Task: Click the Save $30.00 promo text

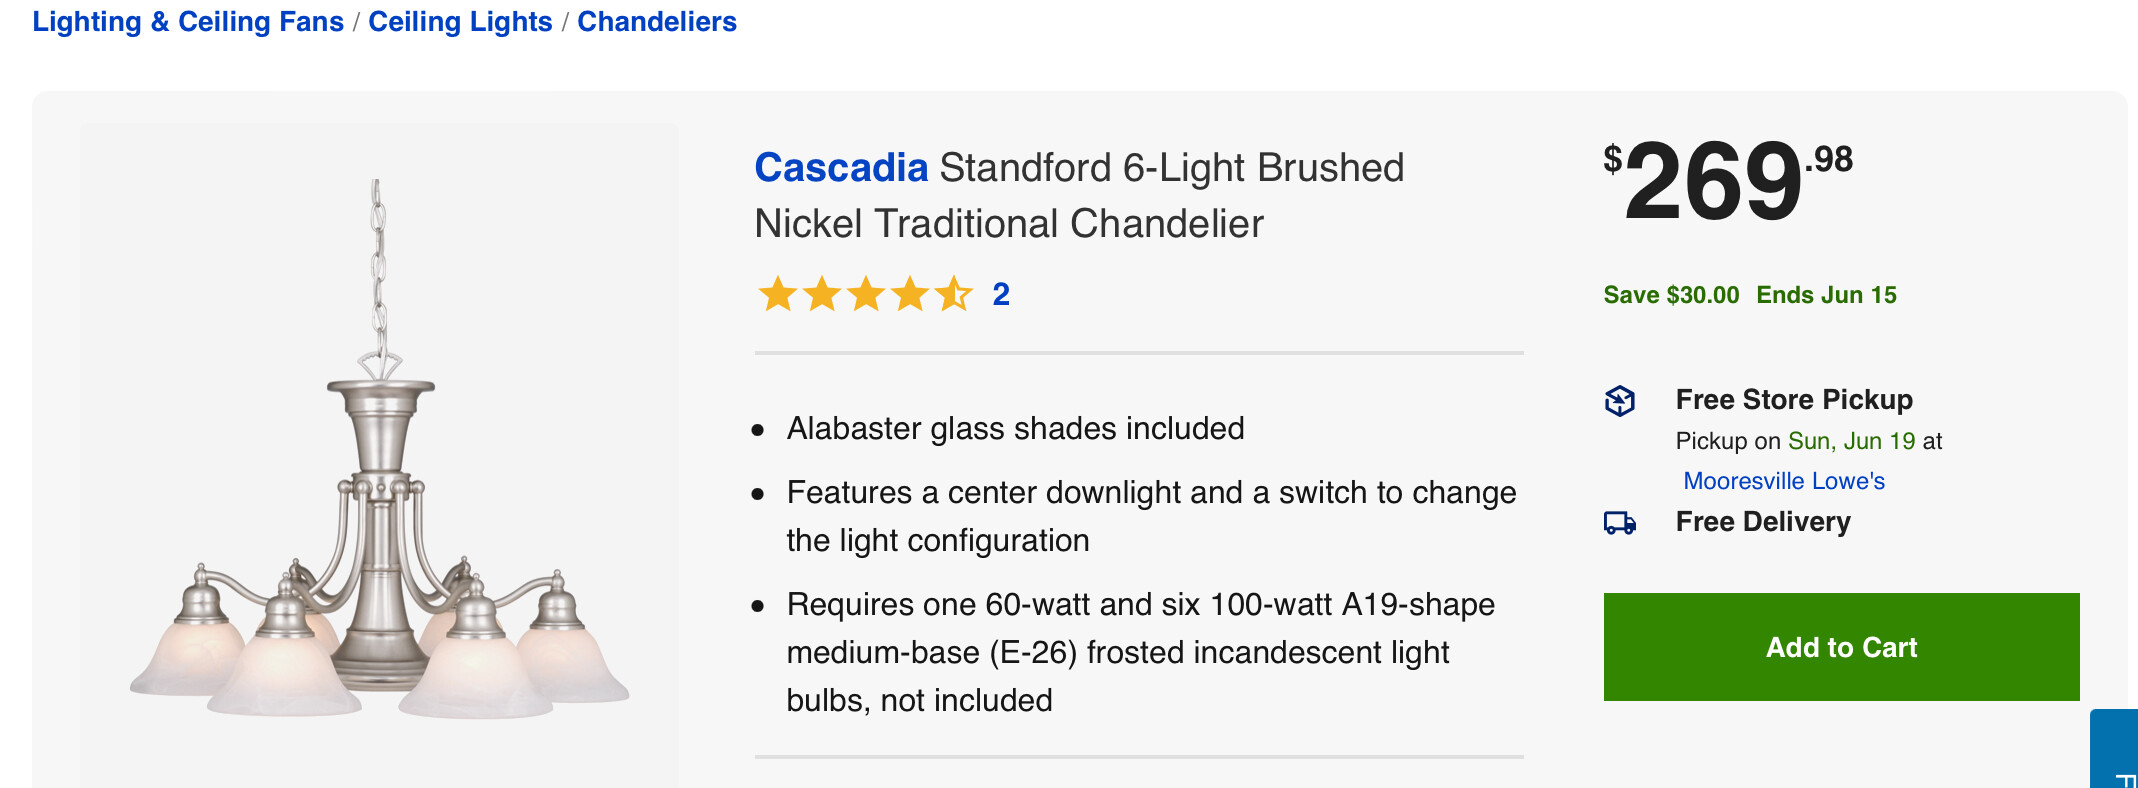Action: (x=1671, y=295)
